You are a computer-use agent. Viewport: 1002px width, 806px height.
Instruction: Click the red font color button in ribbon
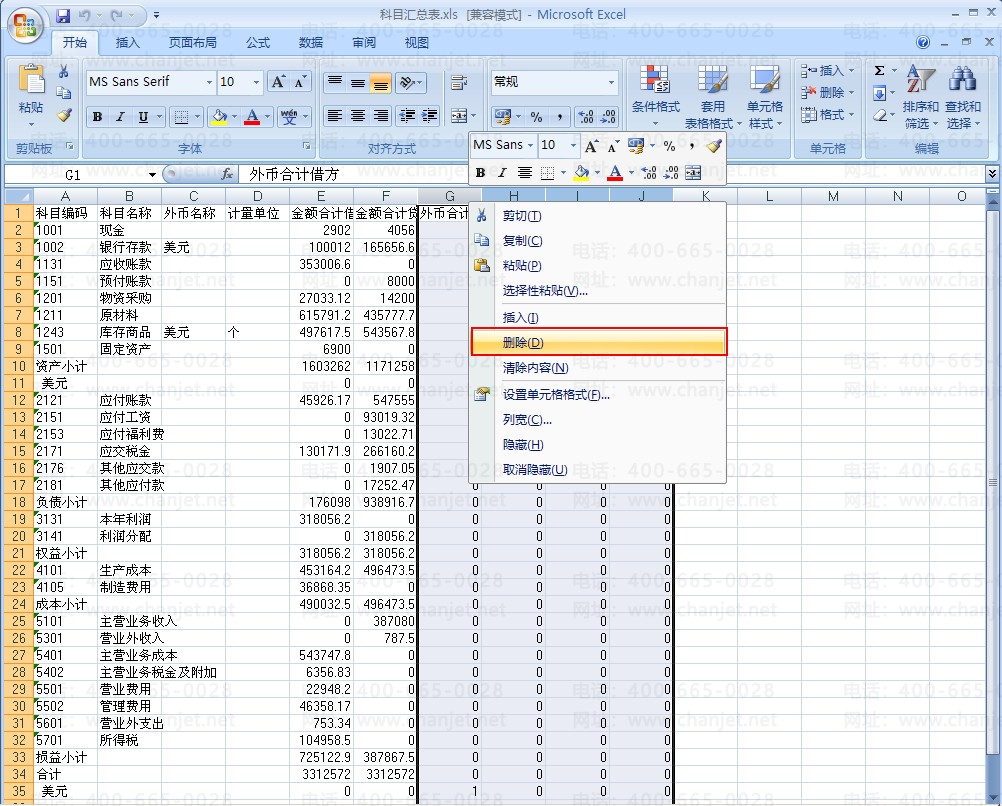252,117
